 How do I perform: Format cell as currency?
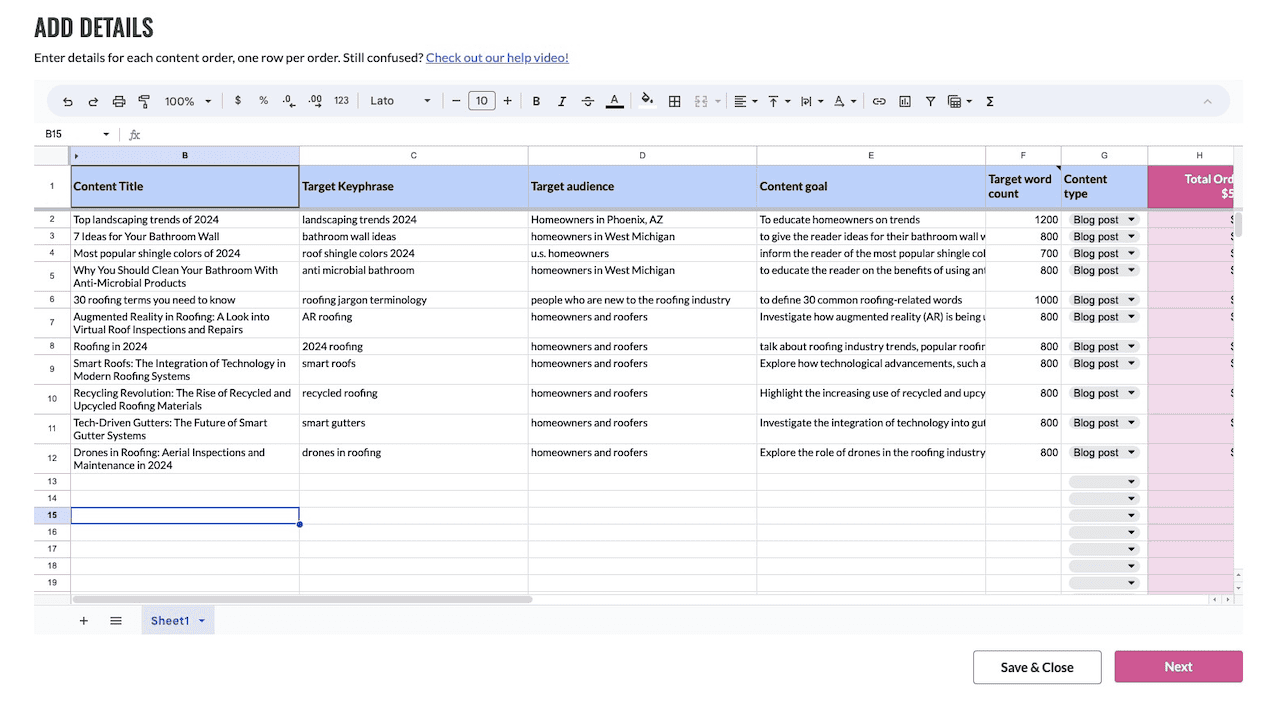coord(238,101)
